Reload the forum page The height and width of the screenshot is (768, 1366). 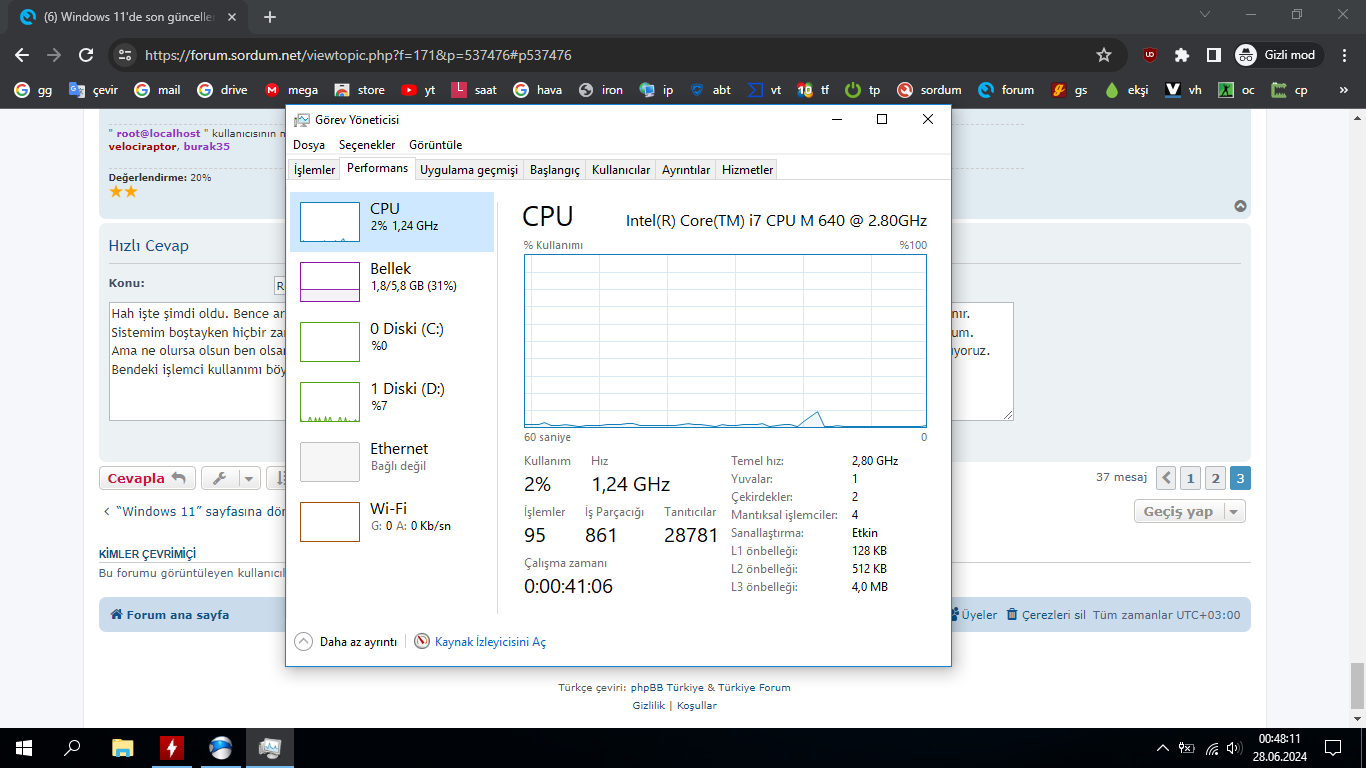click(x=86, y=55)
